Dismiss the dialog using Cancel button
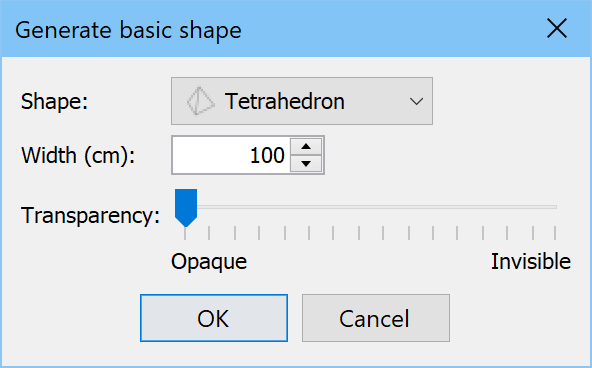Screen dimensions: 592x368 click(376, 318)
